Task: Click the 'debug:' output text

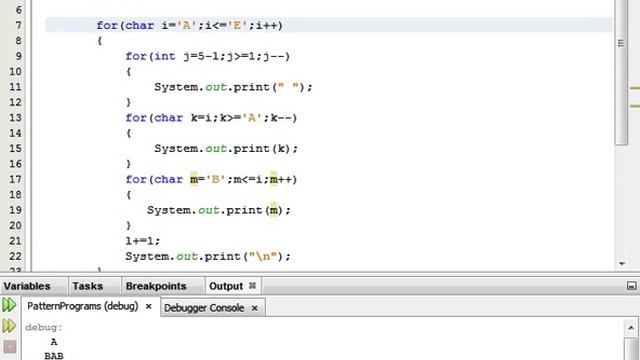Action: (44, 327)
